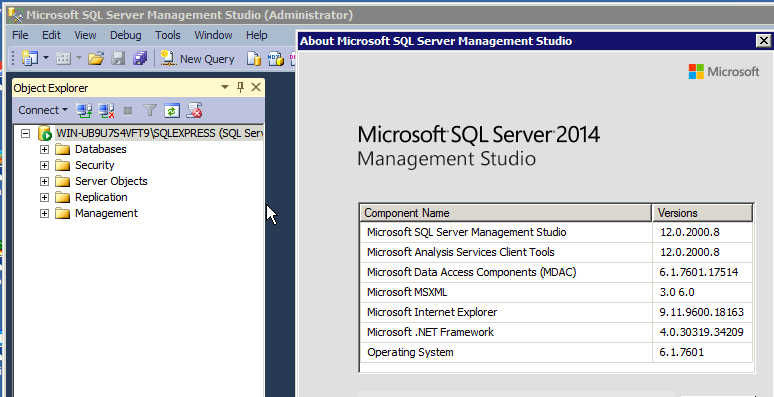This screenshot has height=397, width=774.
Task: Click the New Project toolbar icon
Action: (30, 59)
